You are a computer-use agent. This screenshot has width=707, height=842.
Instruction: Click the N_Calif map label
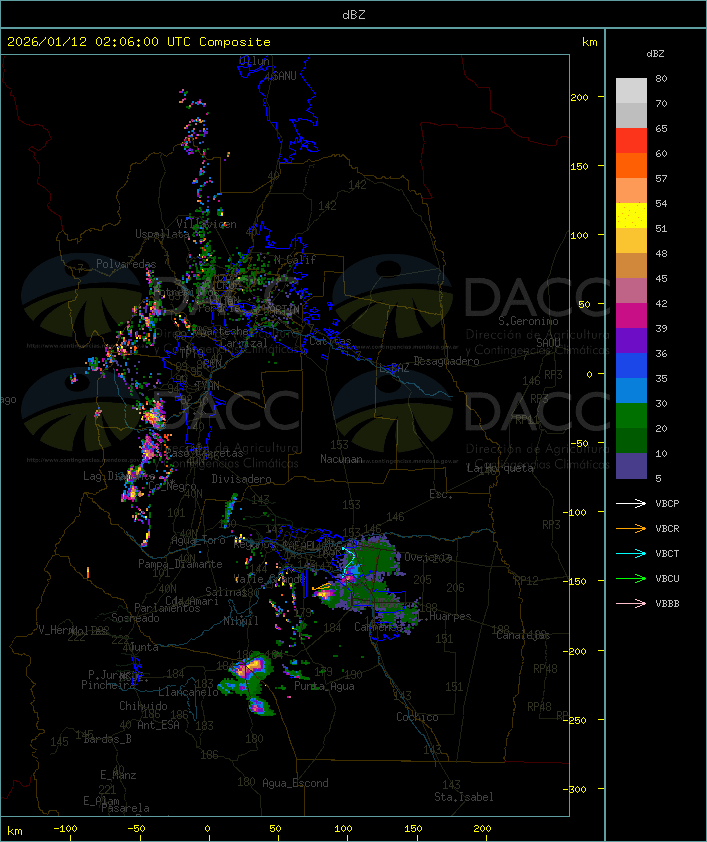click(295, 260)
